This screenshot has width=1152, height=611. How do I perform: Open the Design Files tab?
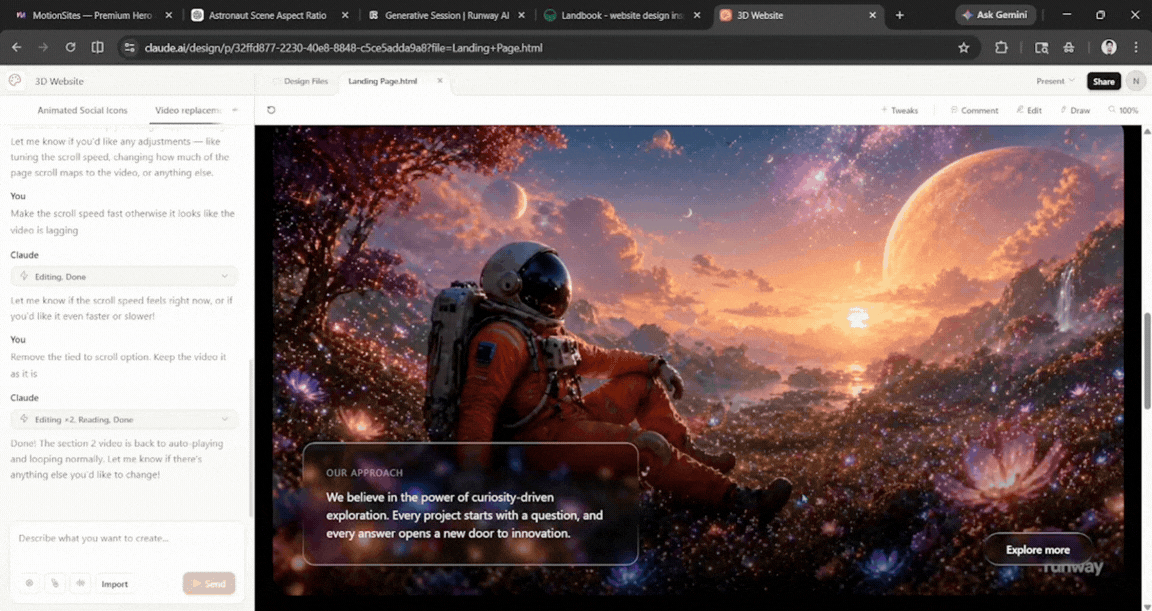(300, 81)
